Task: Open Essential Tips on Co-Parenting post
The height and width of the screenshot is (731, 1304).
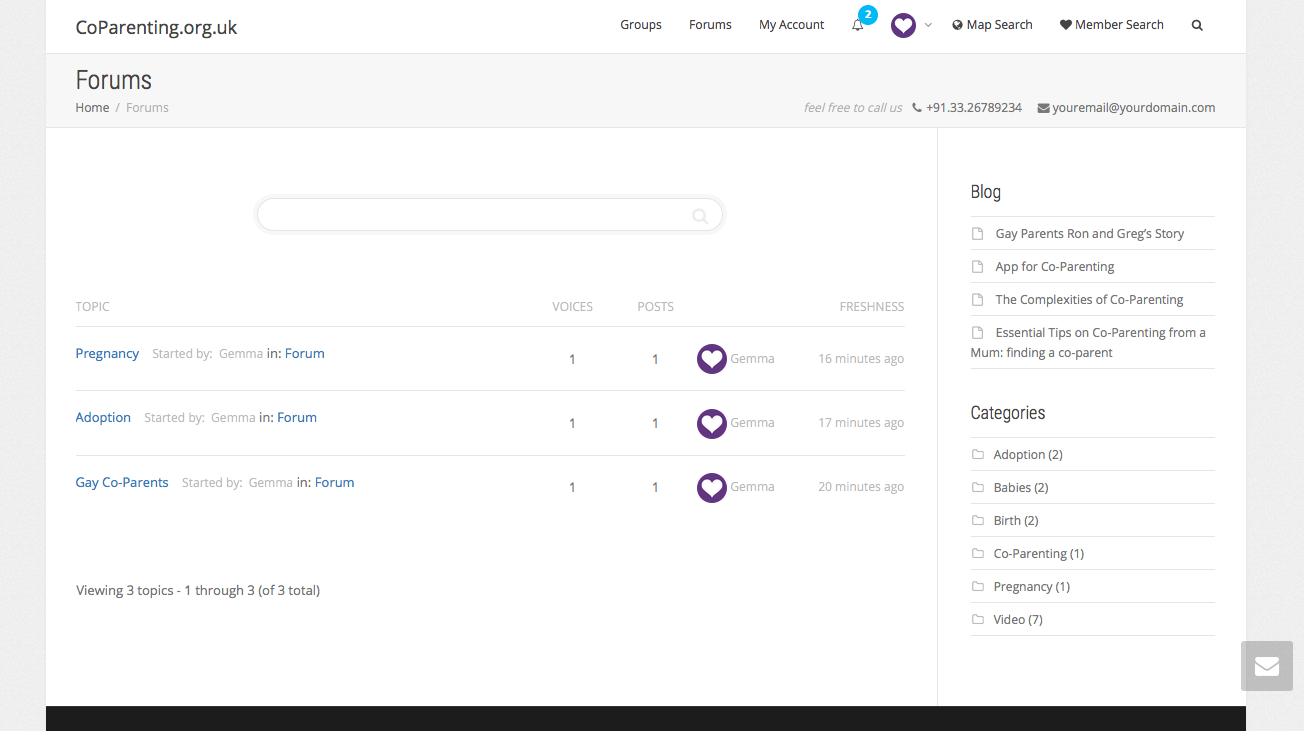Action: pyautogui.click(x=1088, y=343)
